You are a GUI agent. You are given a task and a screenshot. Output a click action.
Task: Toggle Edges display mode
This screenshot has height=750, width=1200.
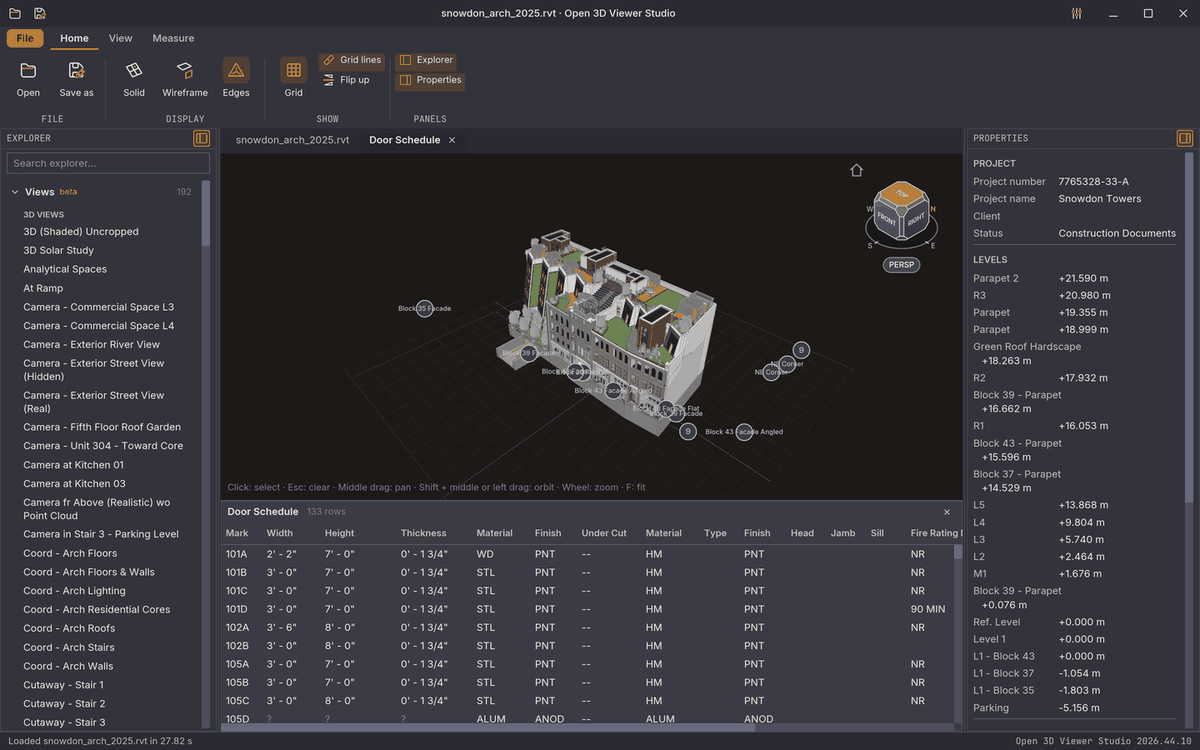pyautogui.click(x=236, y=80)
